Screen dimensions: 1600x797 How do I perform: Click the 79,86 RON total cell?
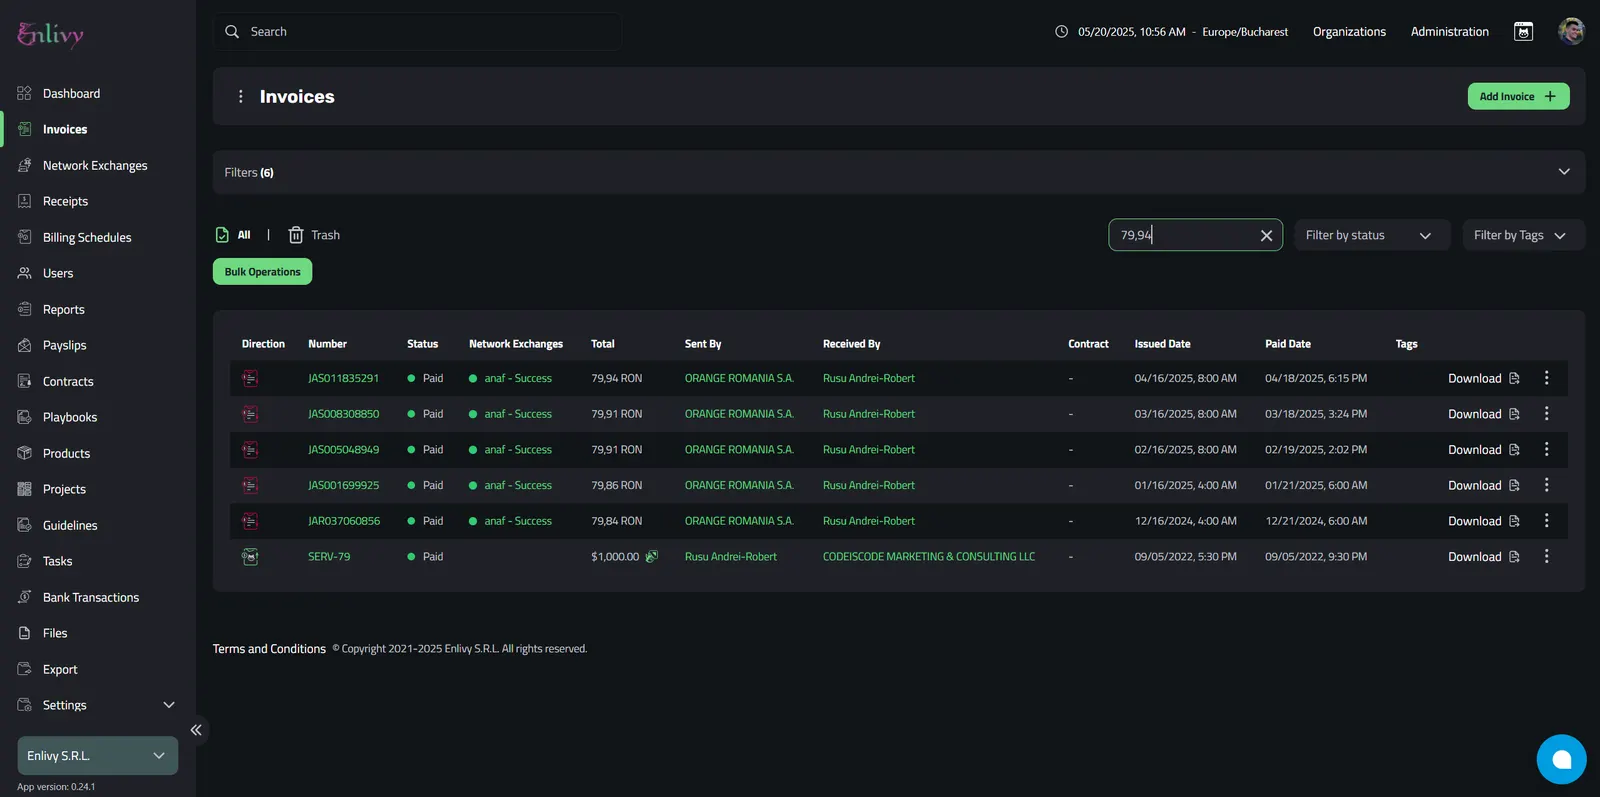pyautogui.click(x=616, y=485)
